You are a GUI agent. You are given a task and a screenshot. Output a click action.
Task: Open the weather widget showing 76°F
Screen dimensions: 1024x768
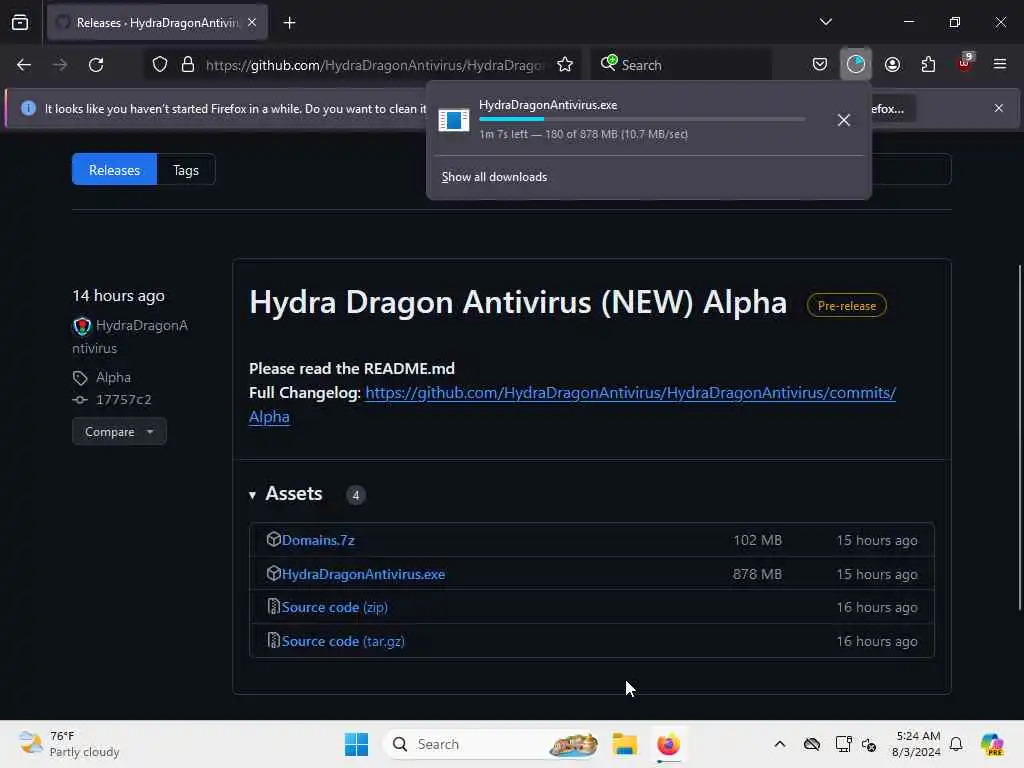click(69, 744)
